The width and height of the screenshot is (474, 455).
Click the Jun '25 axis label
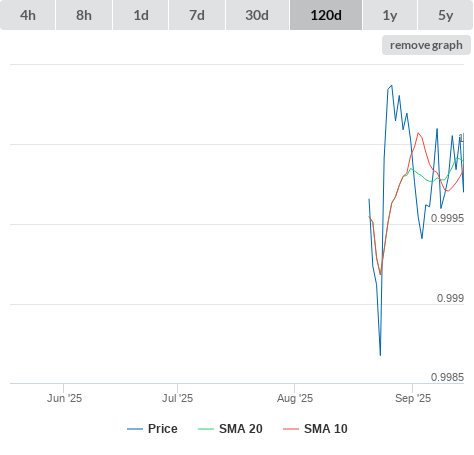click(64, 398)
